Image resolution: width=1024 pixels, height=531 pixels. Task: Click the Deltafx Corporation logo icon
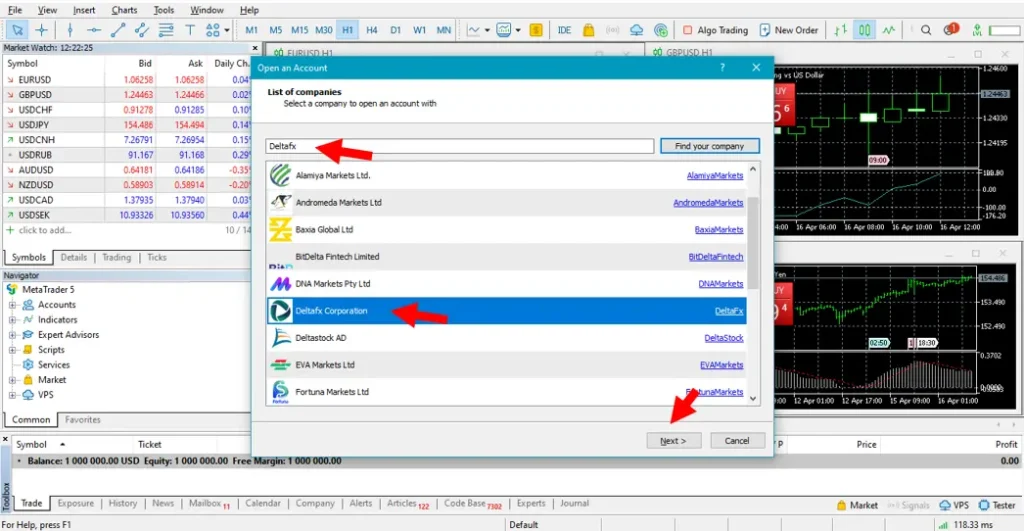click(x=281, y=311)
